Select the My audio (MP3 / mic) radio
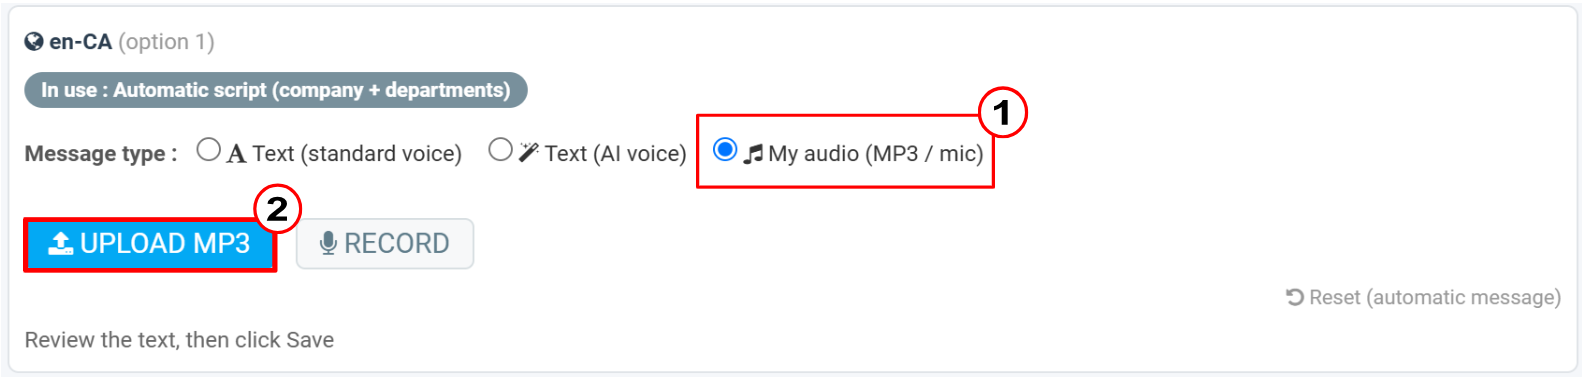1582x380 pixels. point(725,150)
